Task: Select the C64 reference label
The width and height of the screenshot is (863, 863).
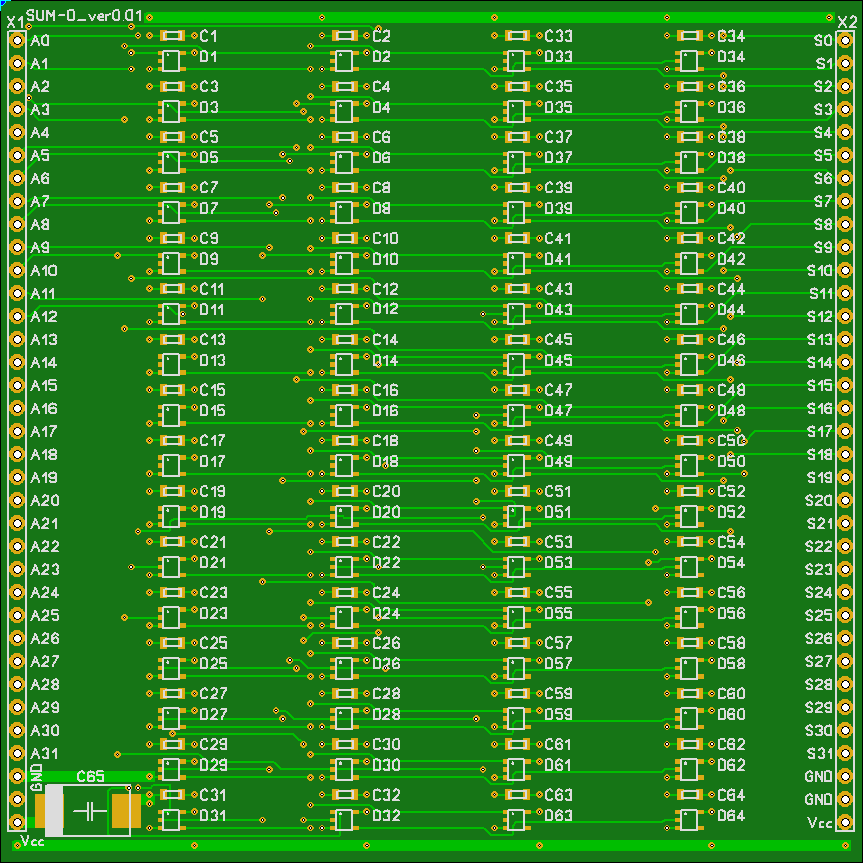Action: 731,795
